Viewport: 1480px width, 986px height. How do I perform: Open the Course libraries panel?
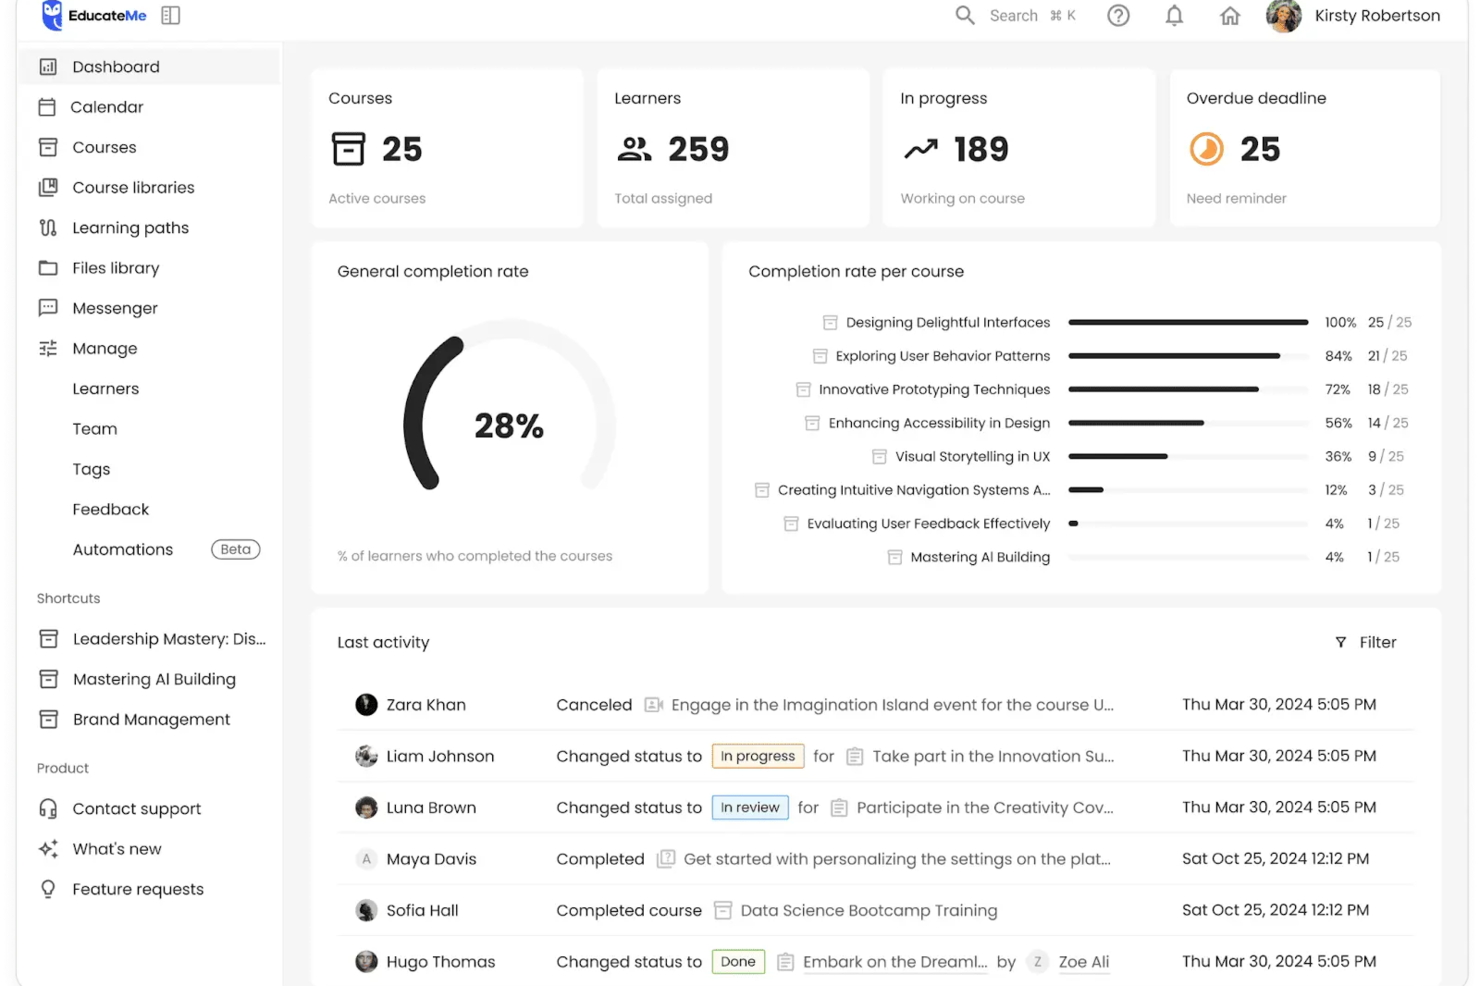pos(133,187)
